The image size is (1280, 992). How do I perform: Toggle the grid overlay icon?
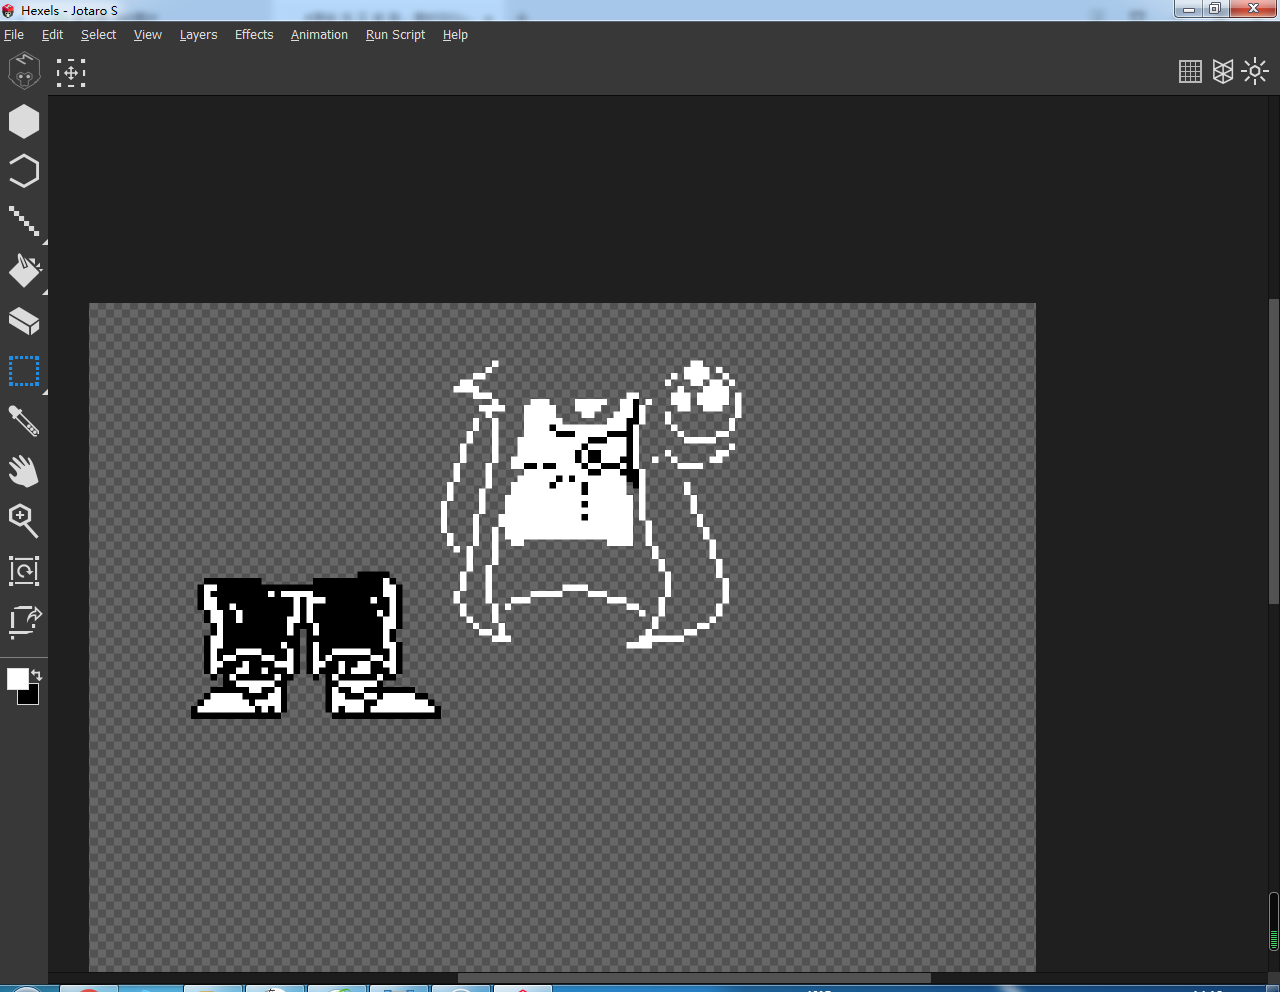click(x=1190, y=72)
